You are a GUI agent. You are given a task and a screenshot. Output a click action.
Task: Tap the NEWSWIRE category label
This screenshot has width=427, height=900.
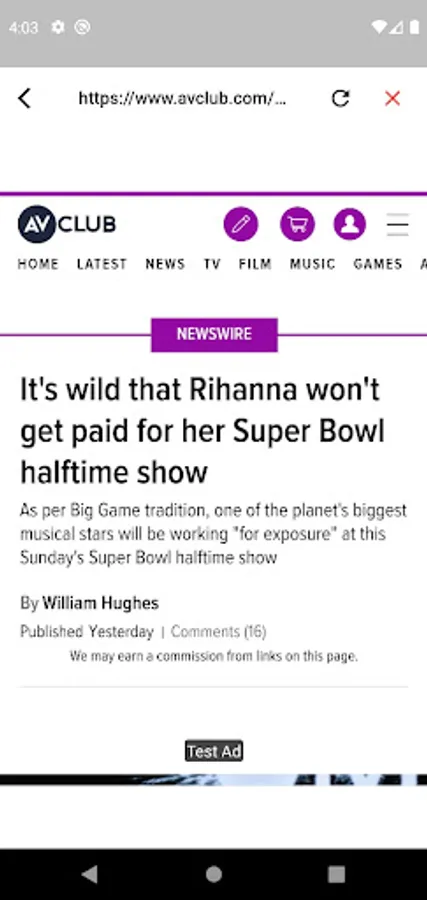[x=214, y=335]
